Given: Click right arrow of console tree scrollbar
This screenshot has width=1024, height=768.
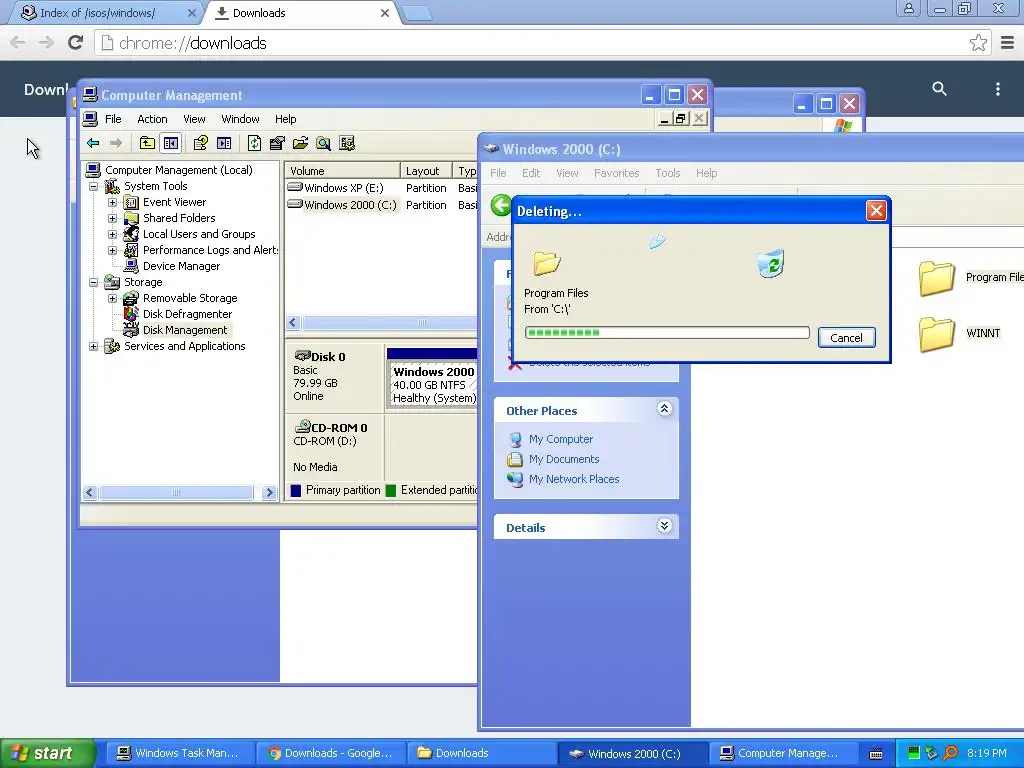Looking at the screenshot, I should [x=268, y=493].
